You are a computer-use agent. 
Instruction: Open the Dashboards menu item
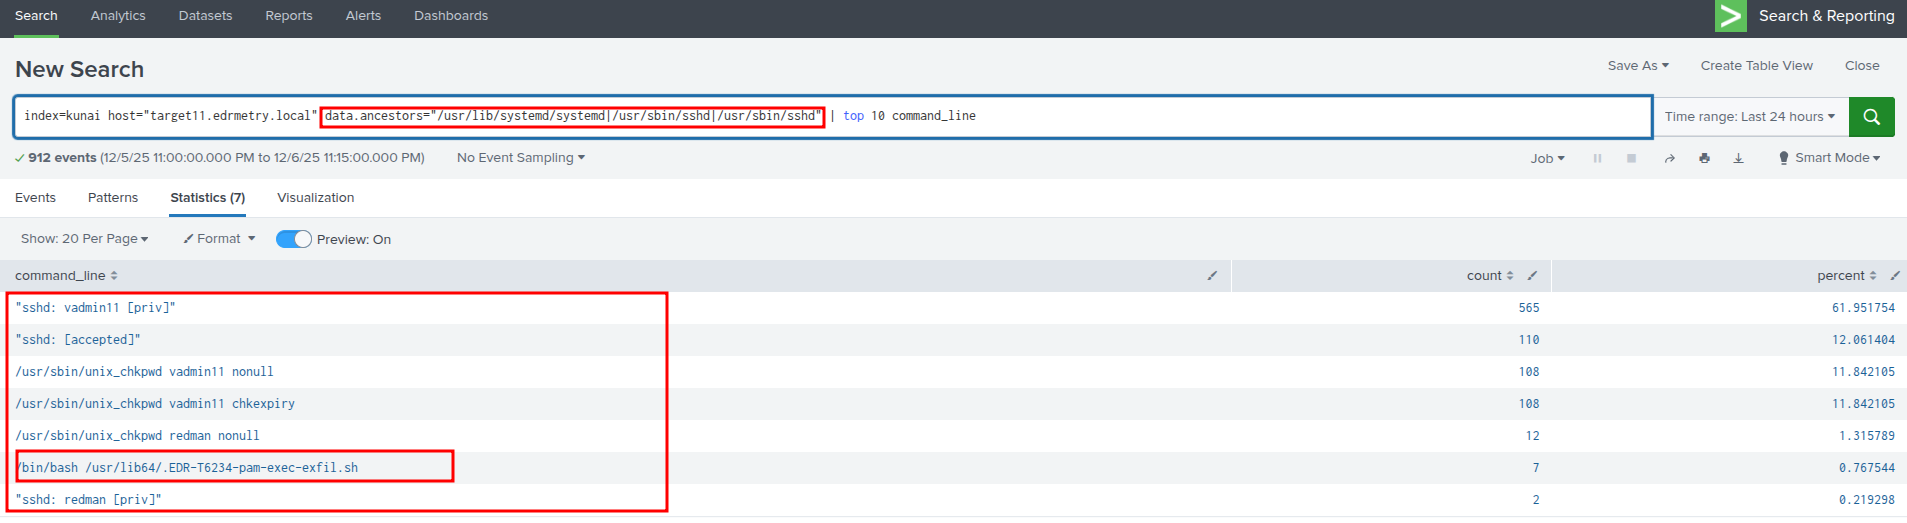(x=450, y=16)
